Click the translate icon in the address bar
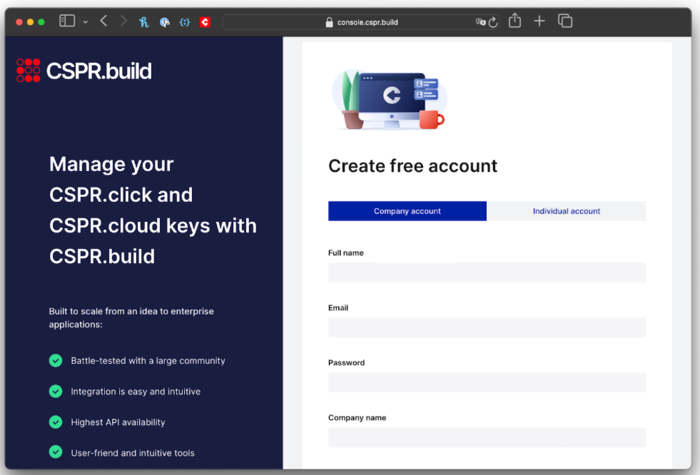 480,21
